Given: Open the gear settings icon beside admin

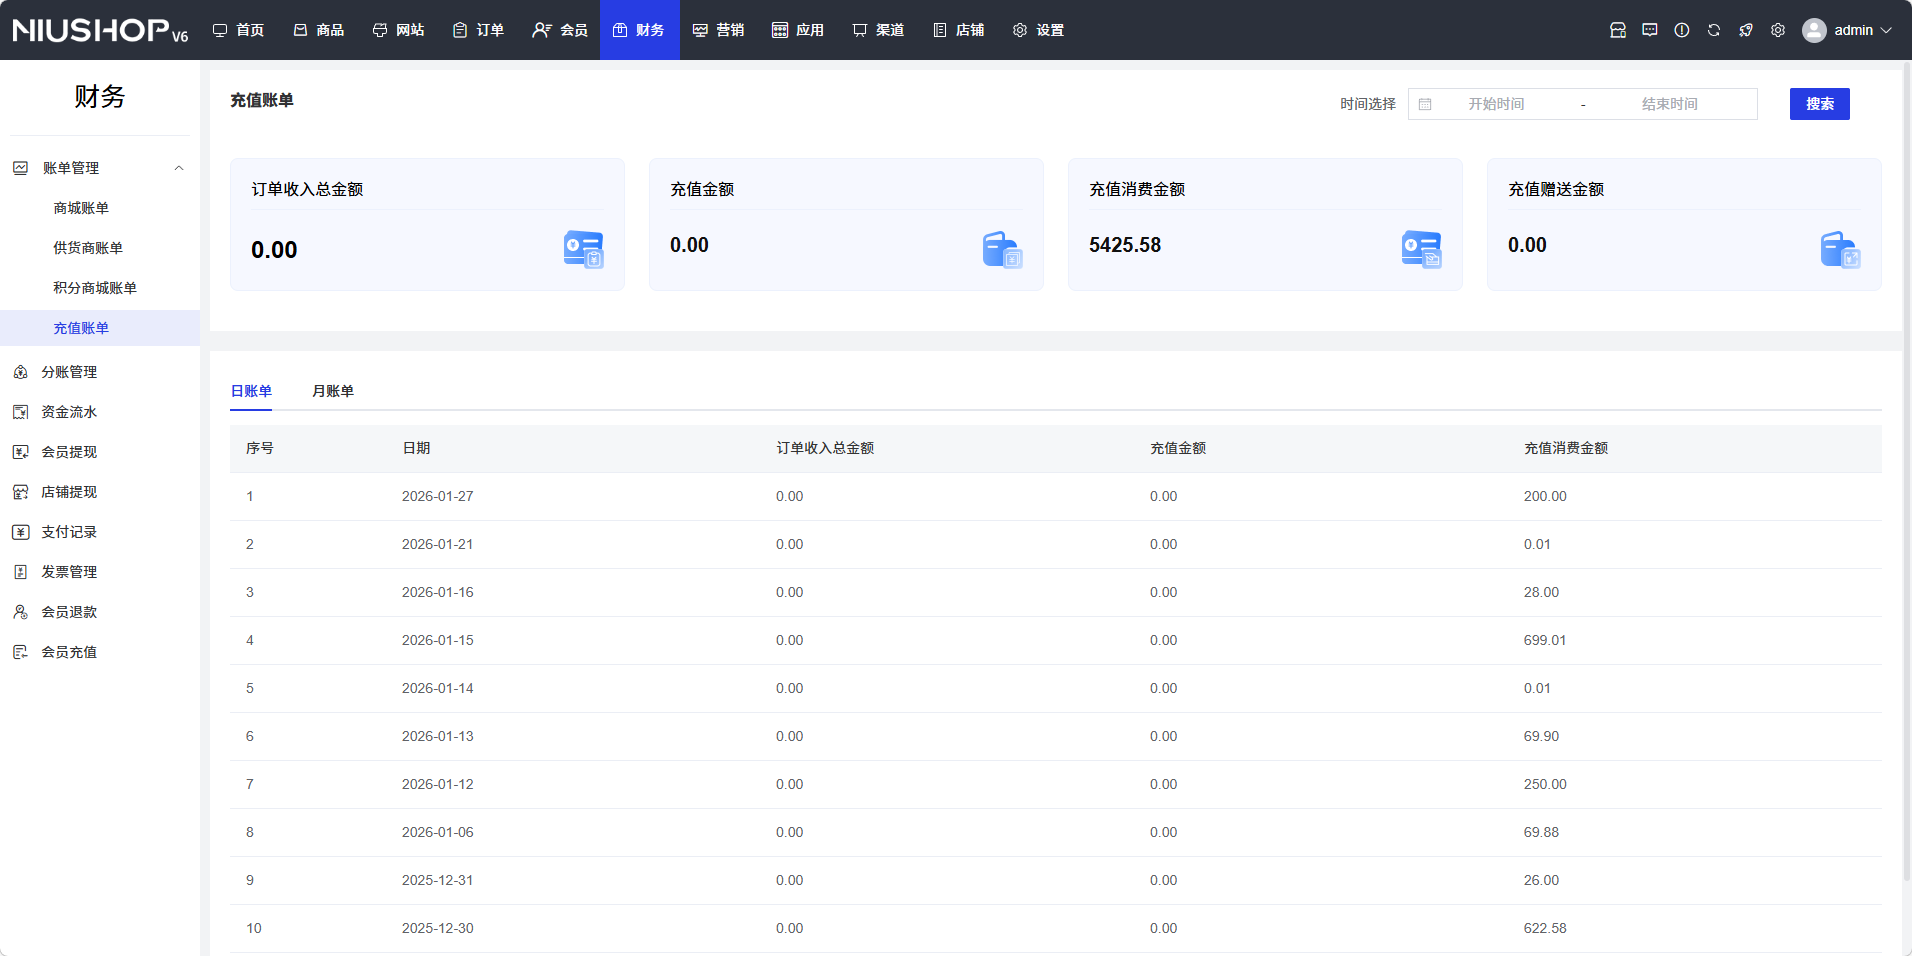Looking at the screenshot, I should tap(1777, 30).
